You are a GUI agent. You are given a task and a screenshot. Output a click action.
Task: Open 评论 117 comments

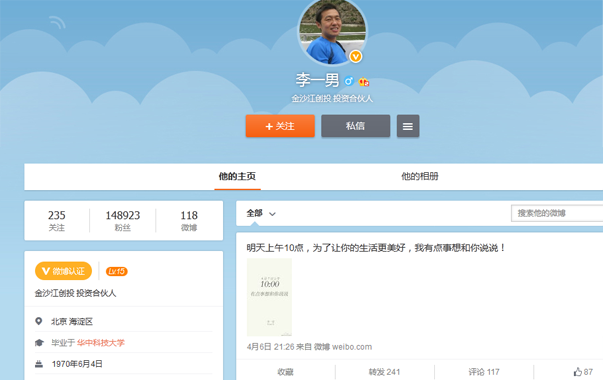(484, 372)
